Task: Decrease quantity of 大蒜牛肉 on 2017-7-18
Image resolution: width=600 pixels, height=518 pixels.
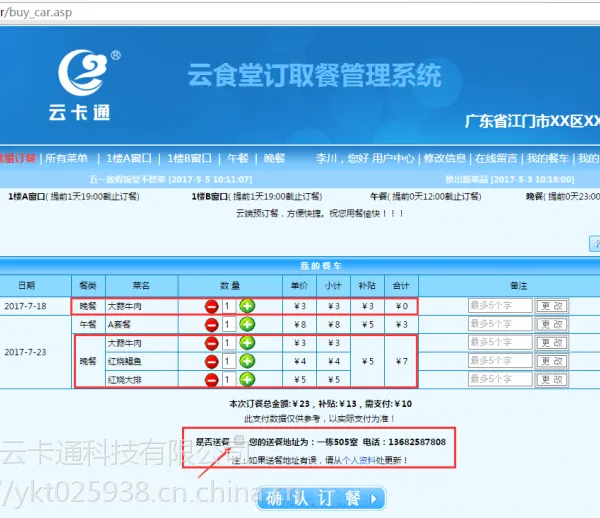Action: point(211,306)
